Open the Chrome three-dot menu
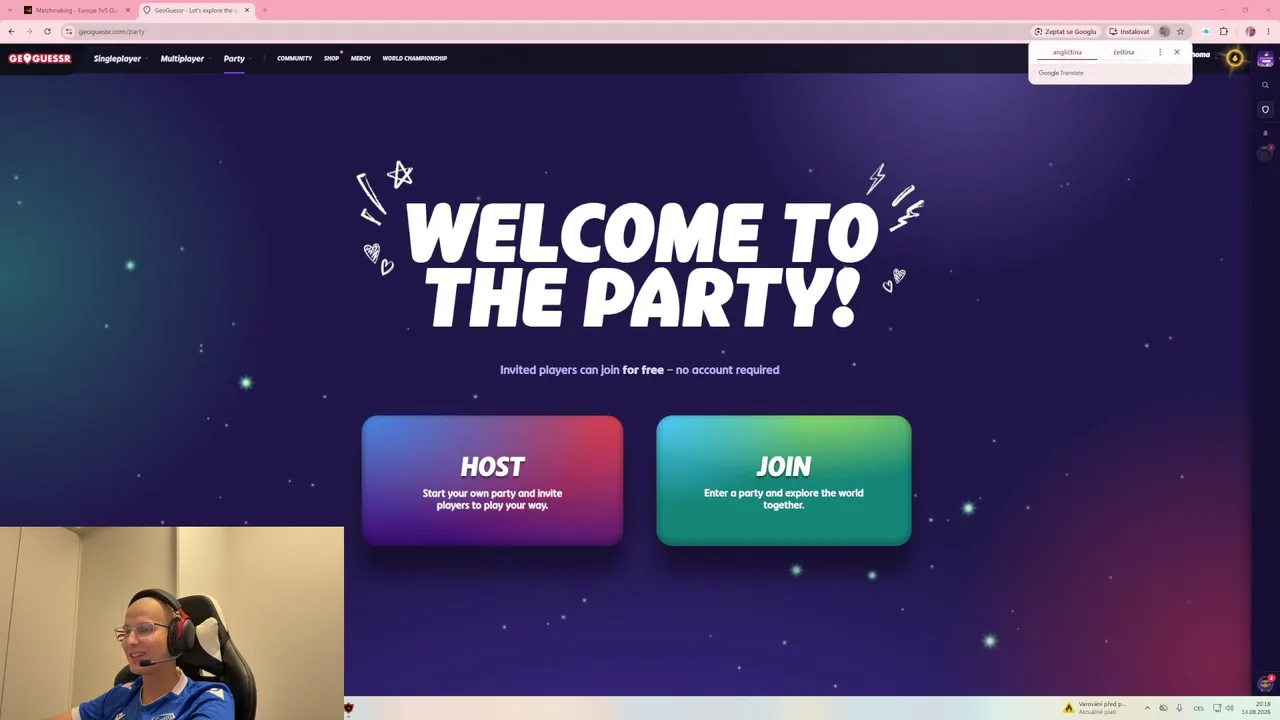This screenshot has width=1280, height=720. click(1268, 31)
